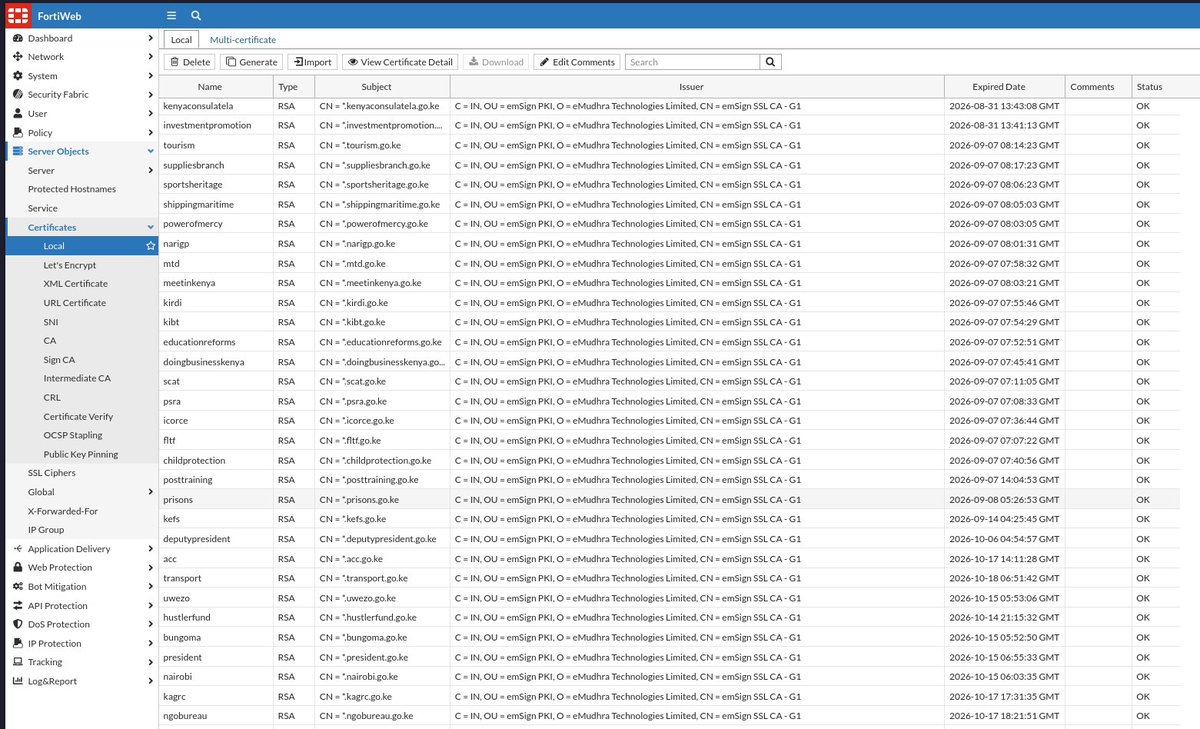Expand the Network menu chevron
Screen dimensions: 1200x729
click(150, 57)
